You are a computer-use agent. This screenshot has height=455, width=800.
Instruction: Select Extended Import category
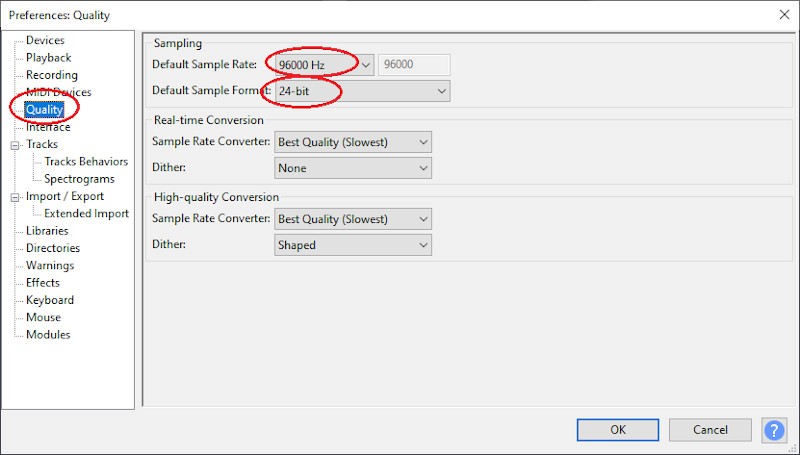86,214
